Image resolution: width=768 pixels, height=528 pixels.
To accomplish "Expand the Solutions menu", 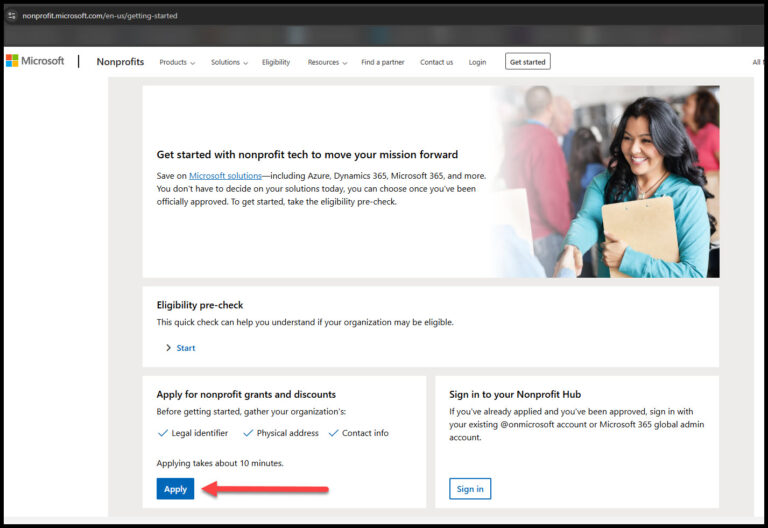I will (229, 62).
